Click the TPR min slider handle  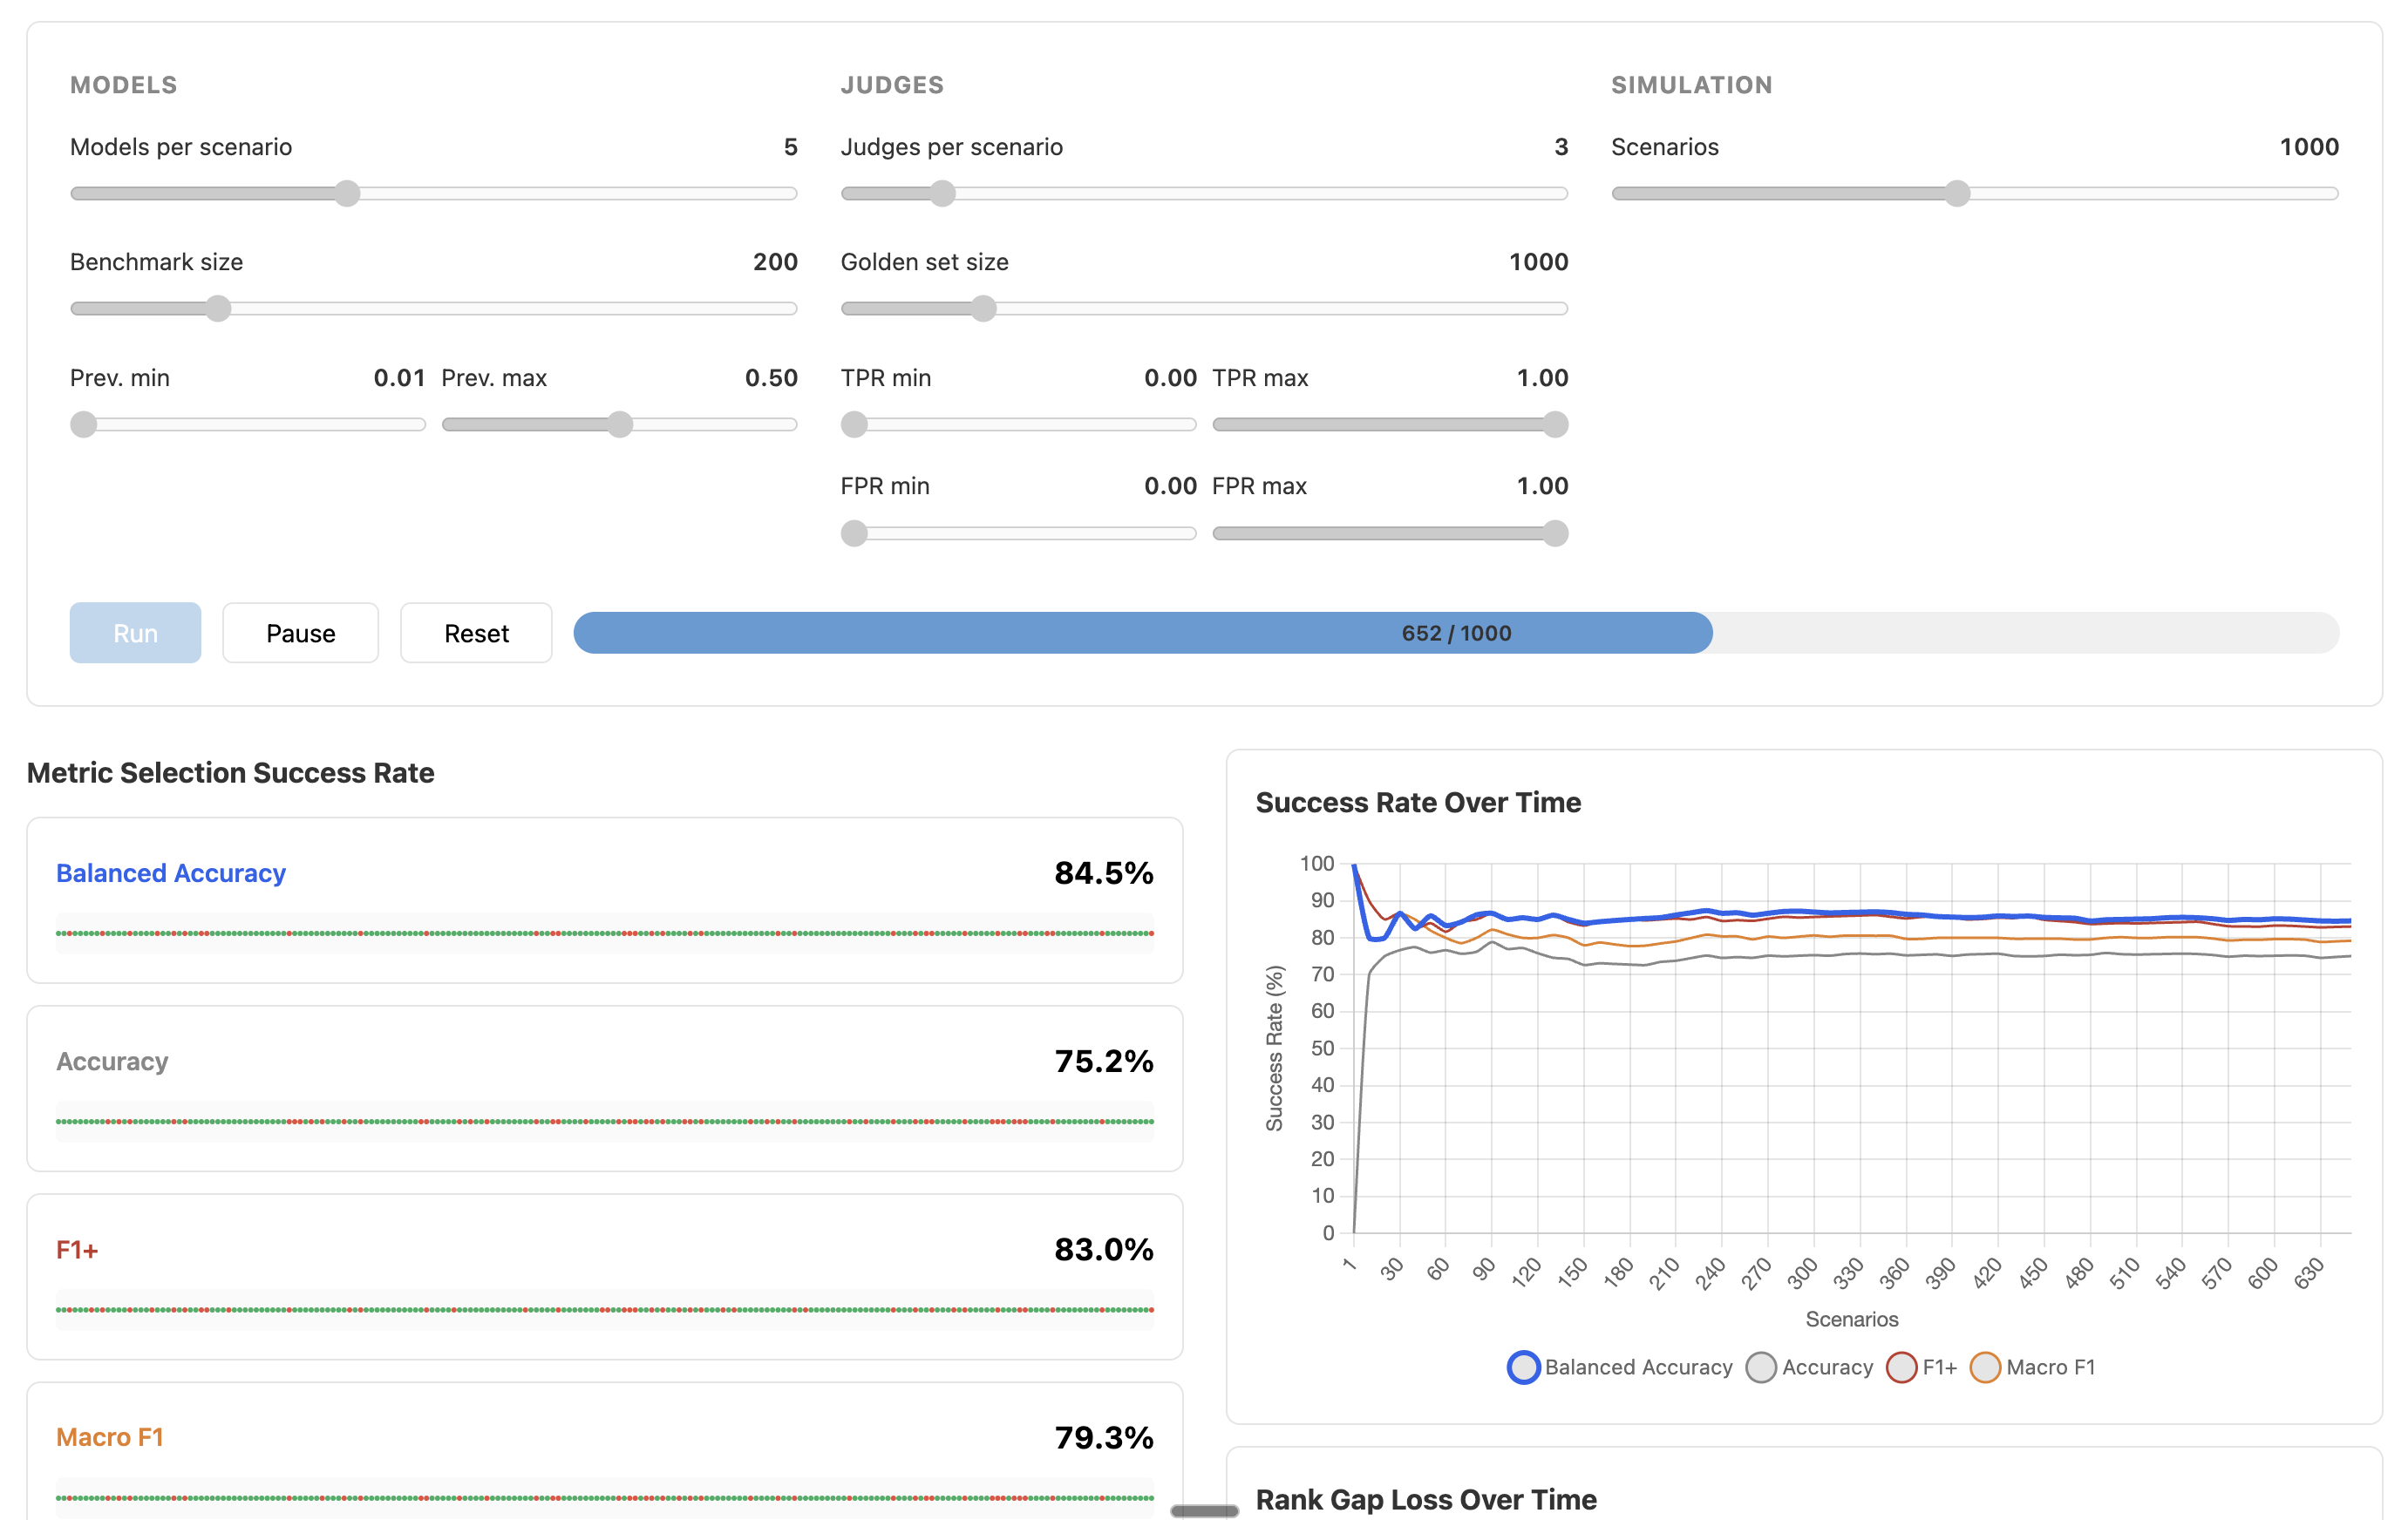[x=854, y=425]
